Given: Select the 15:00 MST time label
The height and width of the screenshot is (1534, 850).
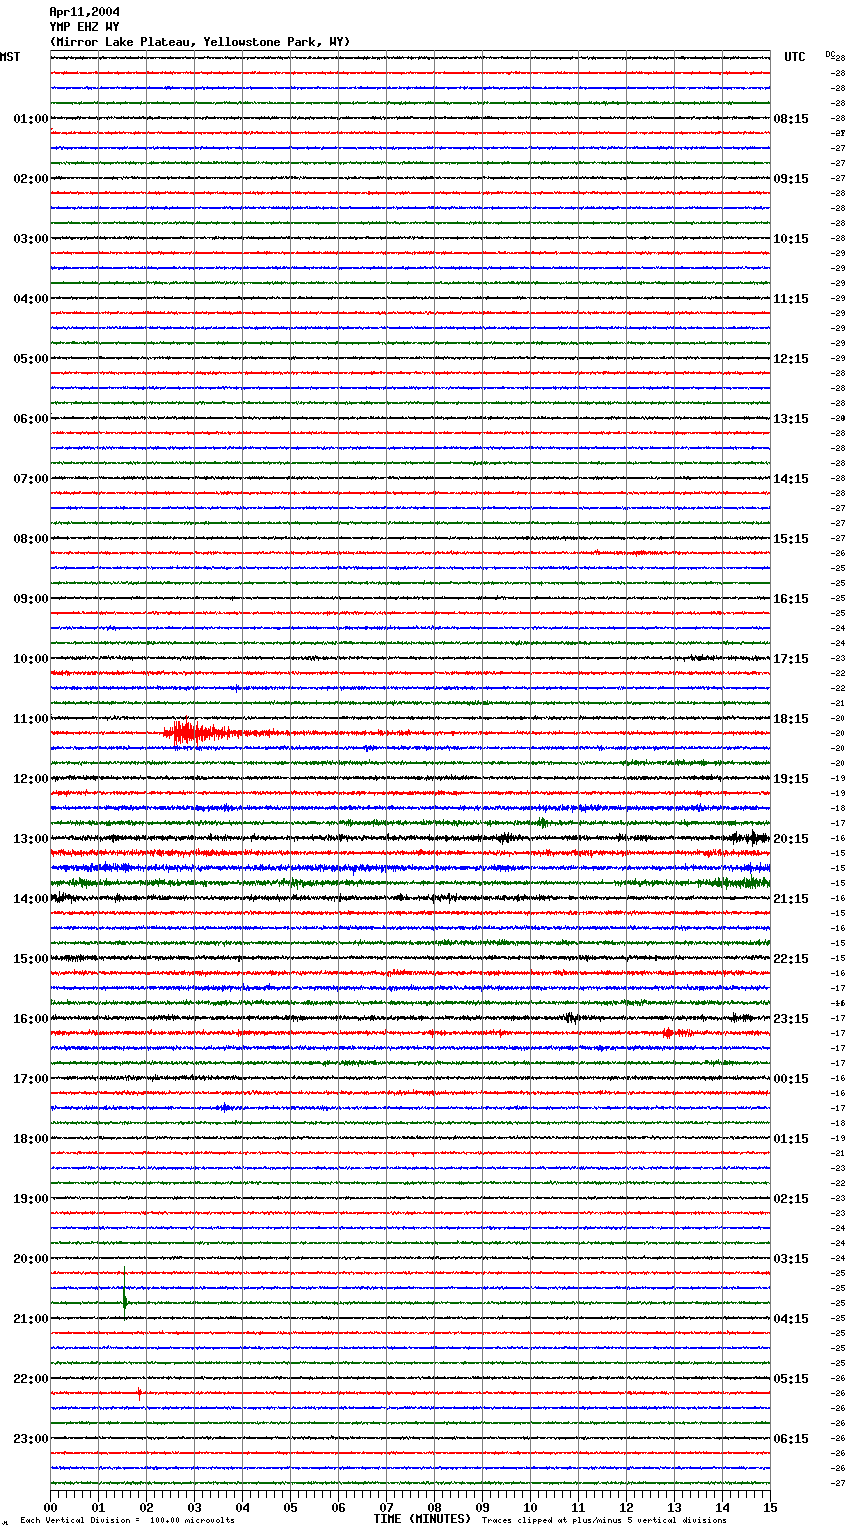Looking at the screenshot, I should (31, 959).
